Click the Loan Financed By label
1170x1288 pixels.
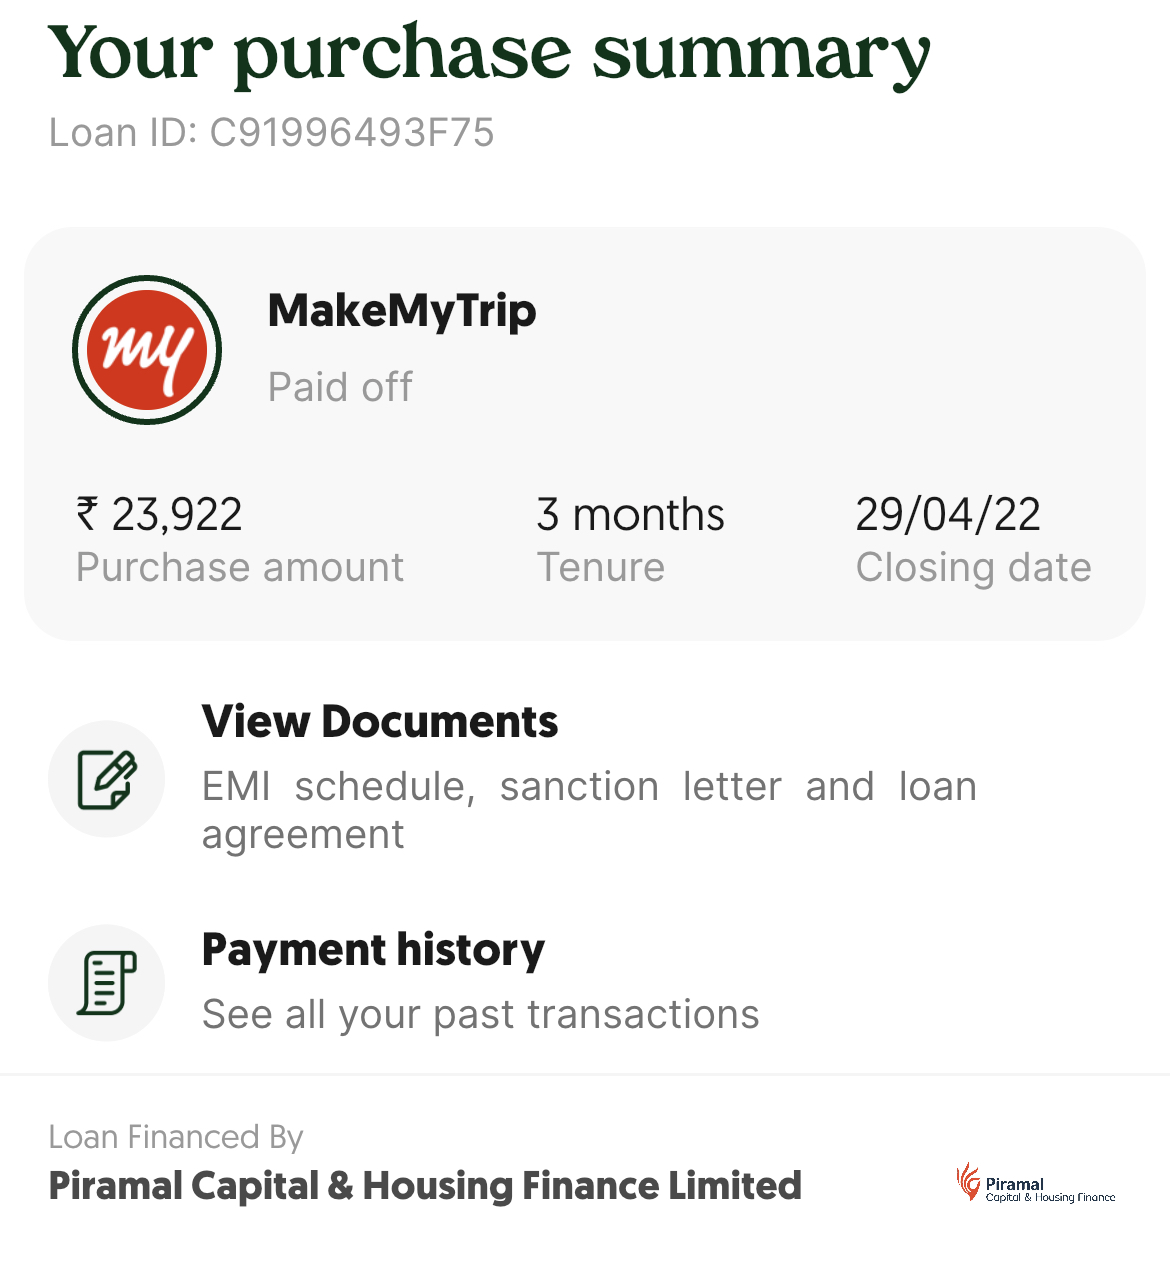pyautogui.click(x=176, y=1137)
